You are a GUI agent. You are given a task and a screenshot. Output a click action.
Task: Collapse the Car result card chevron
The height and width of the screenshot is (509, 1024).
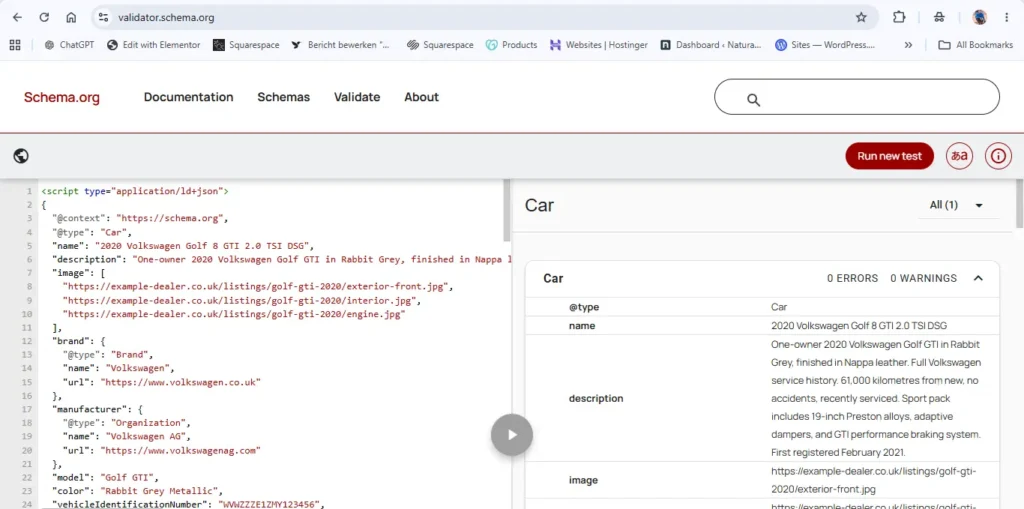(978, 278)
